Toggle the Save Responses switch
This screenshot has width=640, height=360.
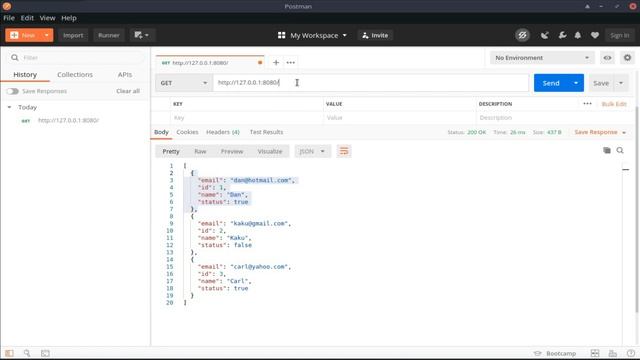12,91
